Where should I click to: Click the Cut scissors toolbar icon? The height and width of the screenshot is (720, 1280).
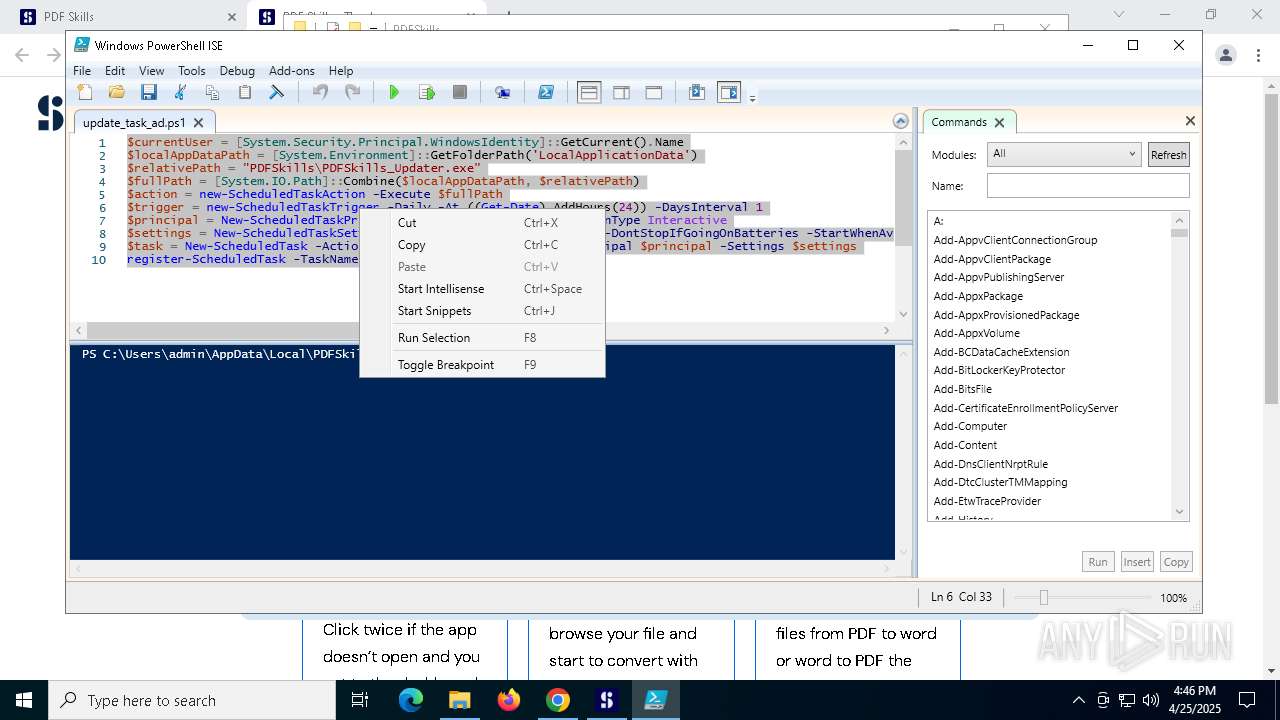tap(181, 92)
